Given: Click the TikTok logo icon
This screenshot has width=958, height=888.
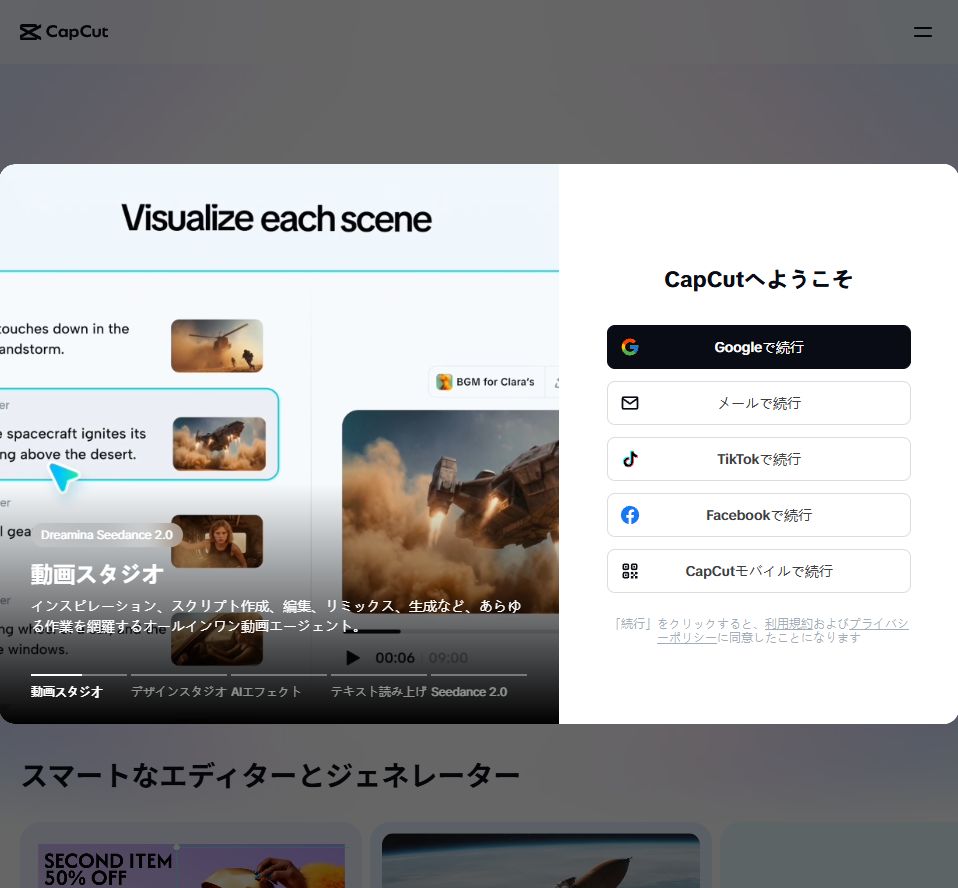Looking at the screenshot, I should pyautogui.click(x=630, y=459).
